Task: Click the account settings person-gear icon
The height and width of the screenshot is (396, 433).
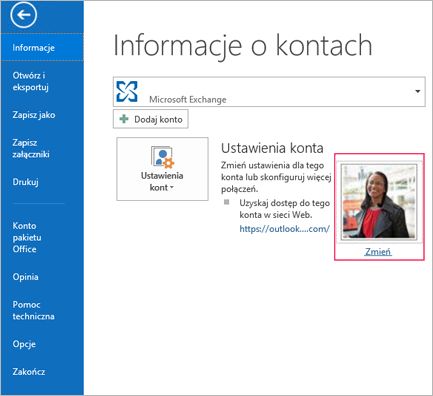Action: tap(162, 156)
